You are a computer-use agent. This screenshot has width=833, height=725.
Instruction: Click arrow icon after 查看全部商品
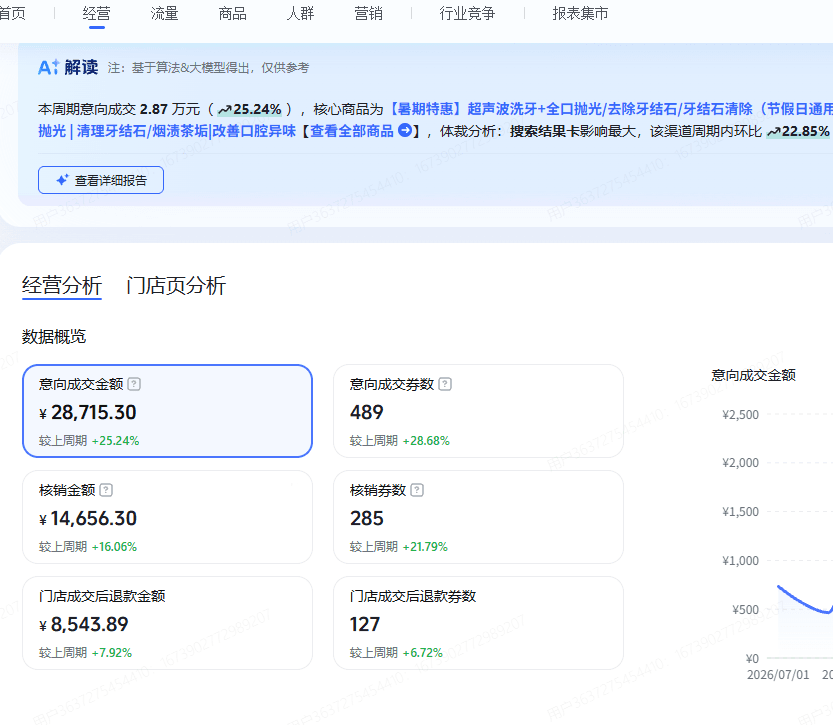tap(405, 130)
